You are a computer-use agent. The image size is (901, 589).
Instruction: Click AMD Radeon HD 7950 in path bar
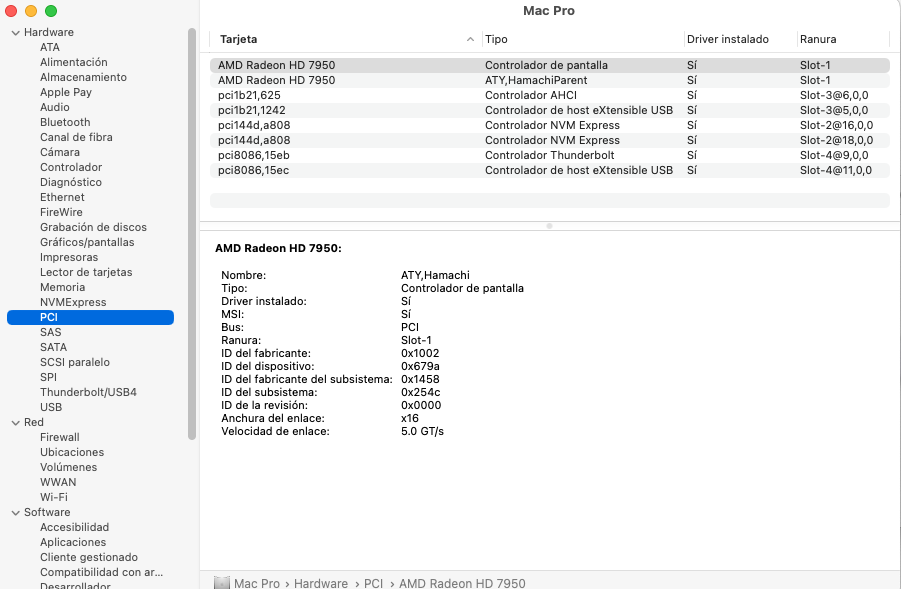pyautogui.click(x=462, y=583)
